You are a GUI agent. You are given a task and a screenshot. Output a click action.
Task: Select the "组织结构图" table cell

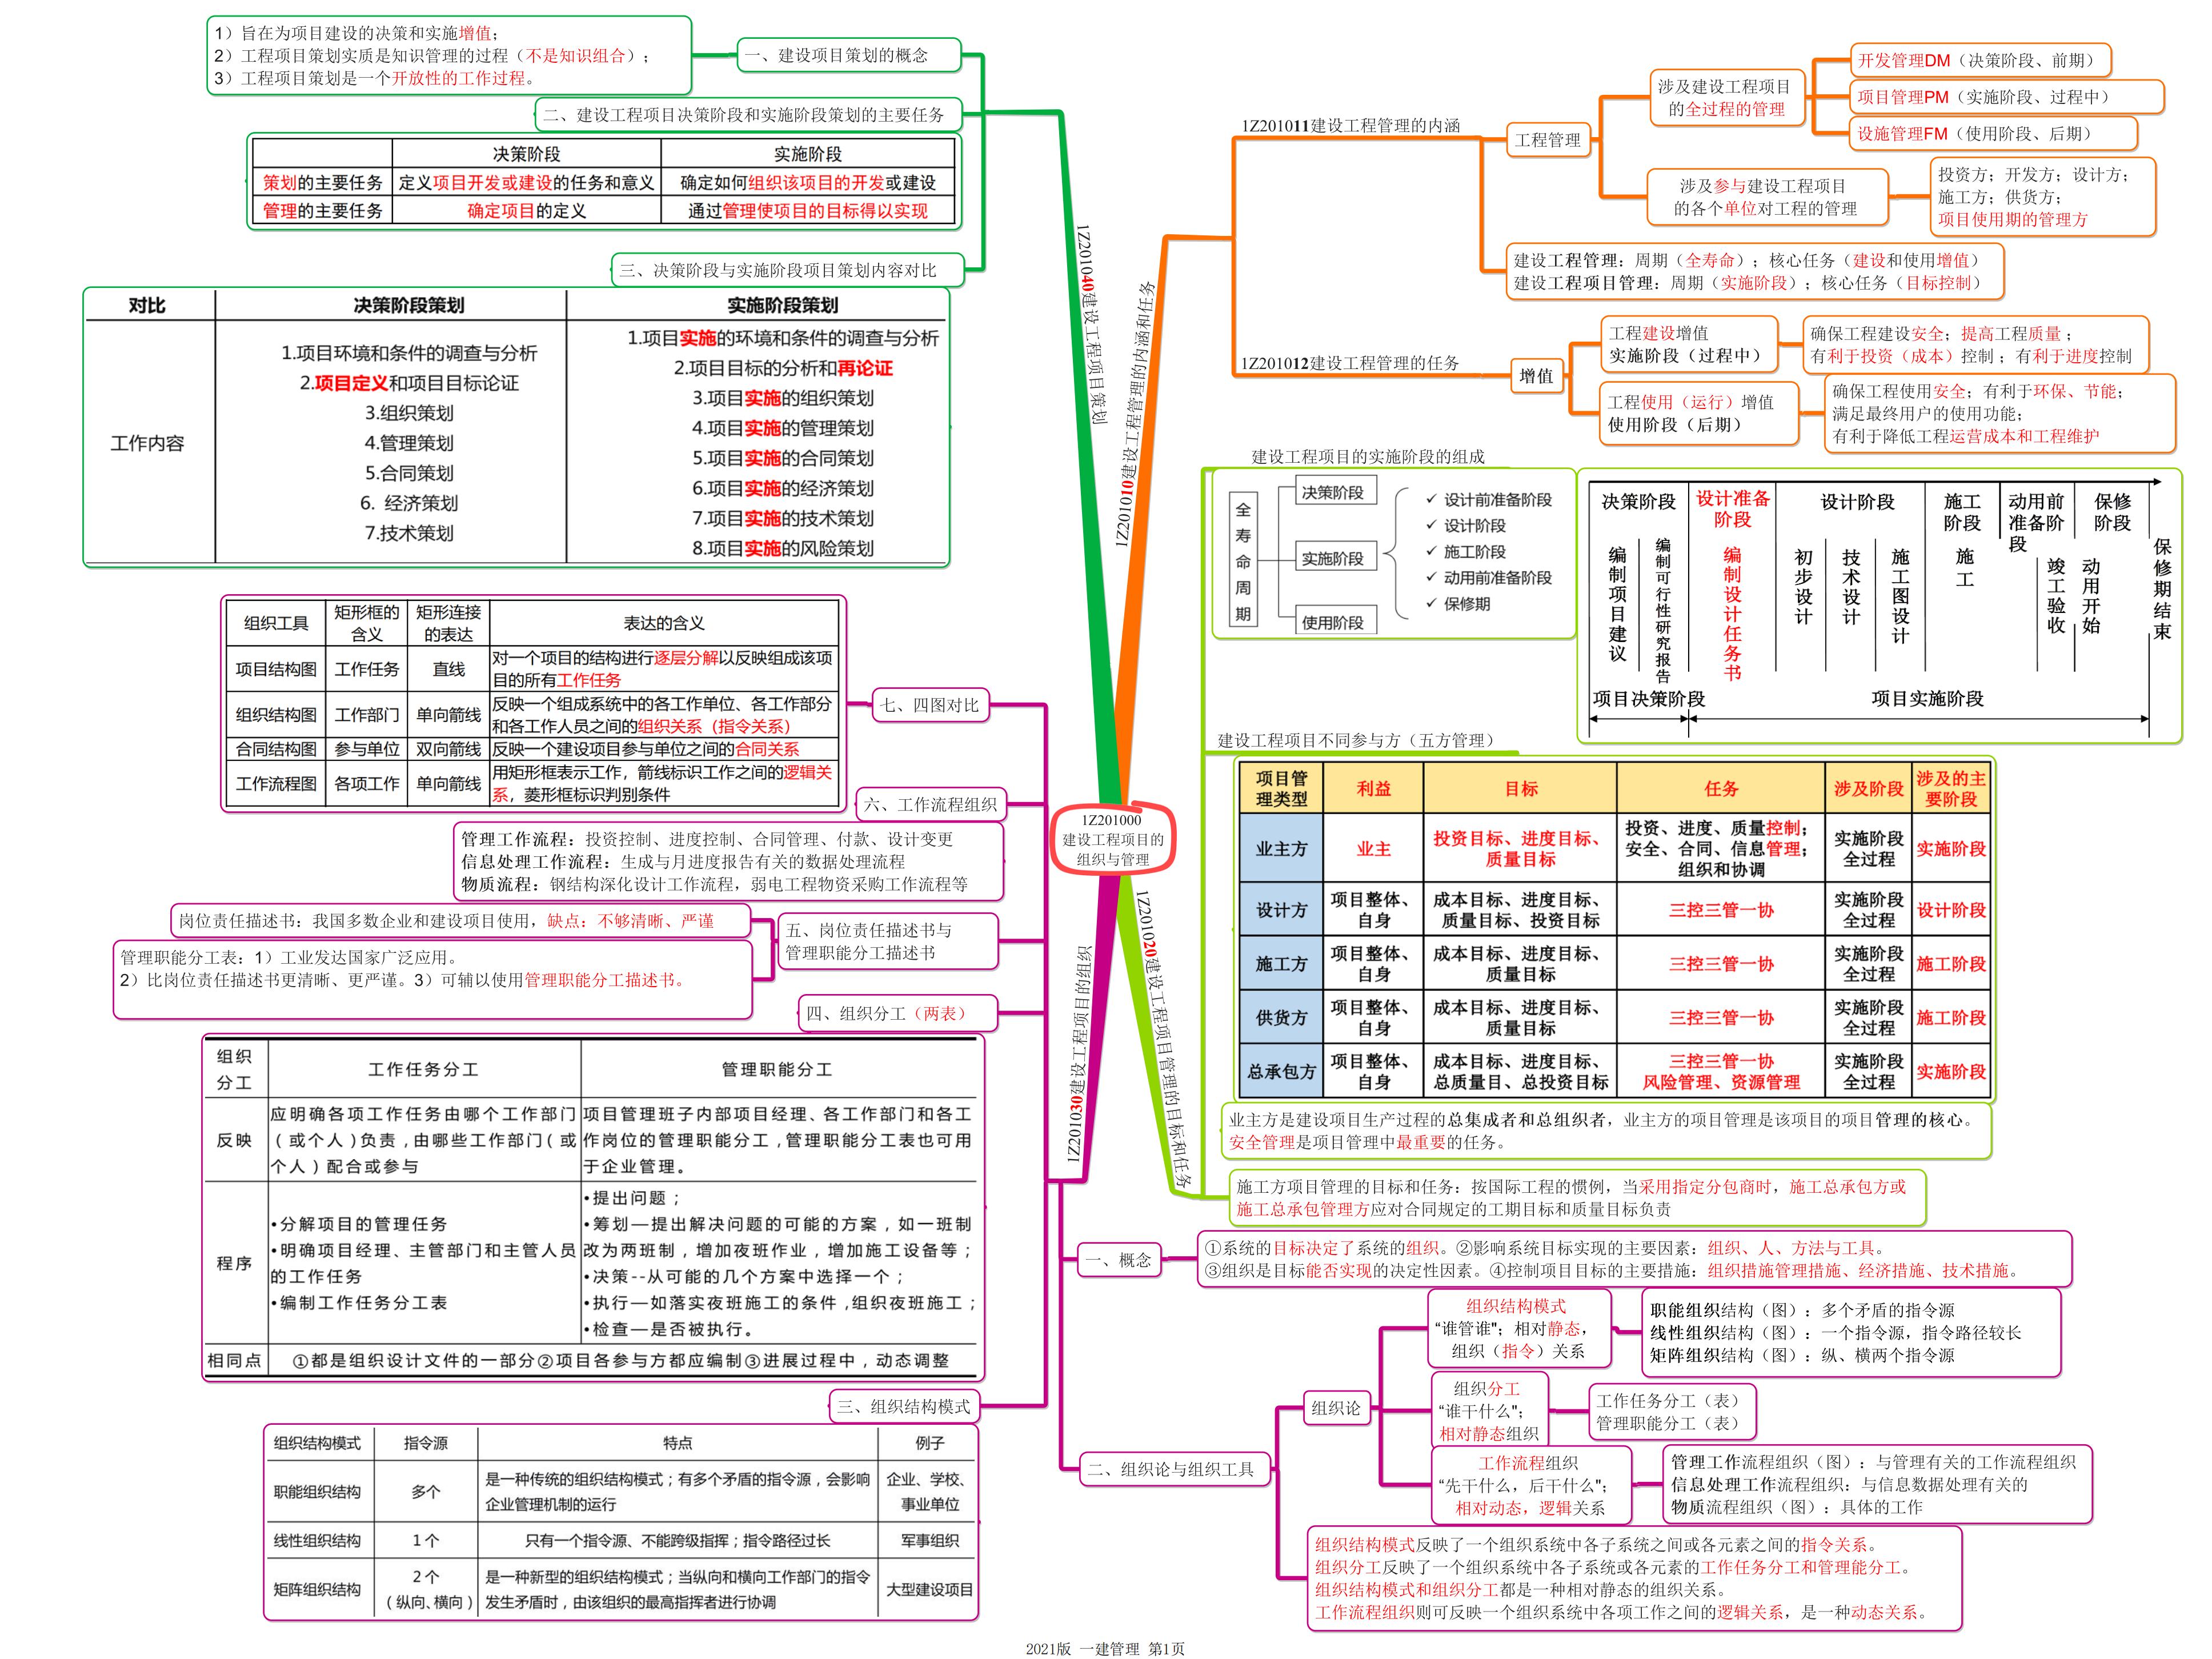(x=276, y=715)
